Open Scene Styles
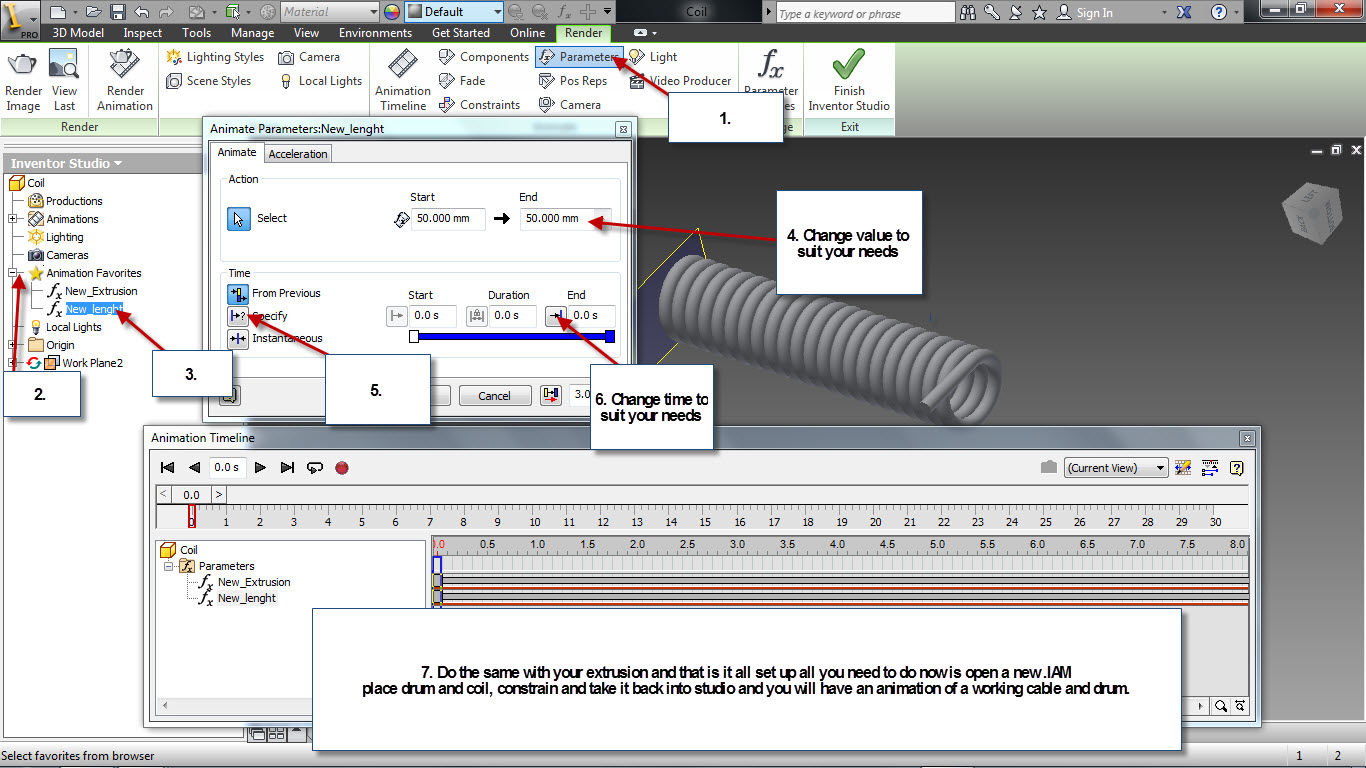The width and height of the screenshot is (1366, 768). [x=209, y=81]
